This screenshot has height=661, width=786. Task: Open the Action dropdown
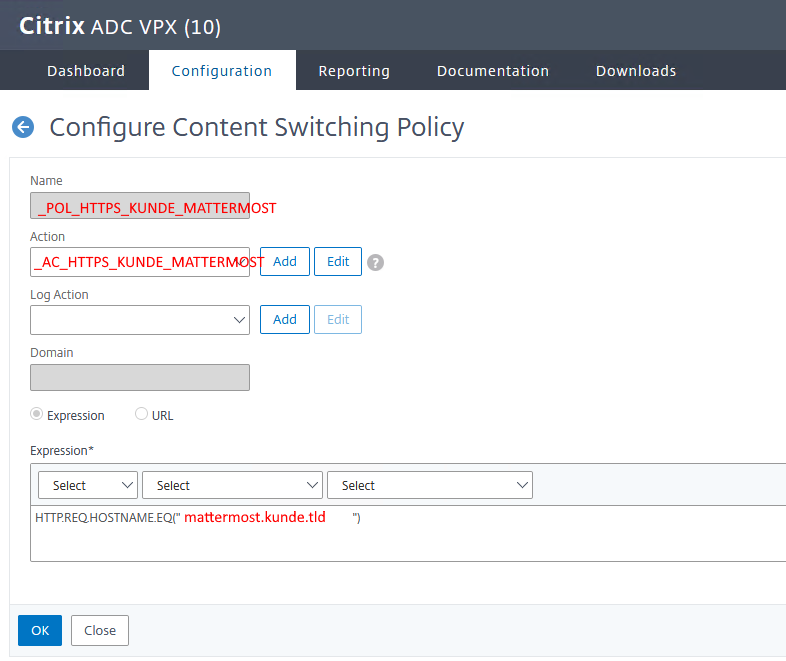click(x=140, y=262)
